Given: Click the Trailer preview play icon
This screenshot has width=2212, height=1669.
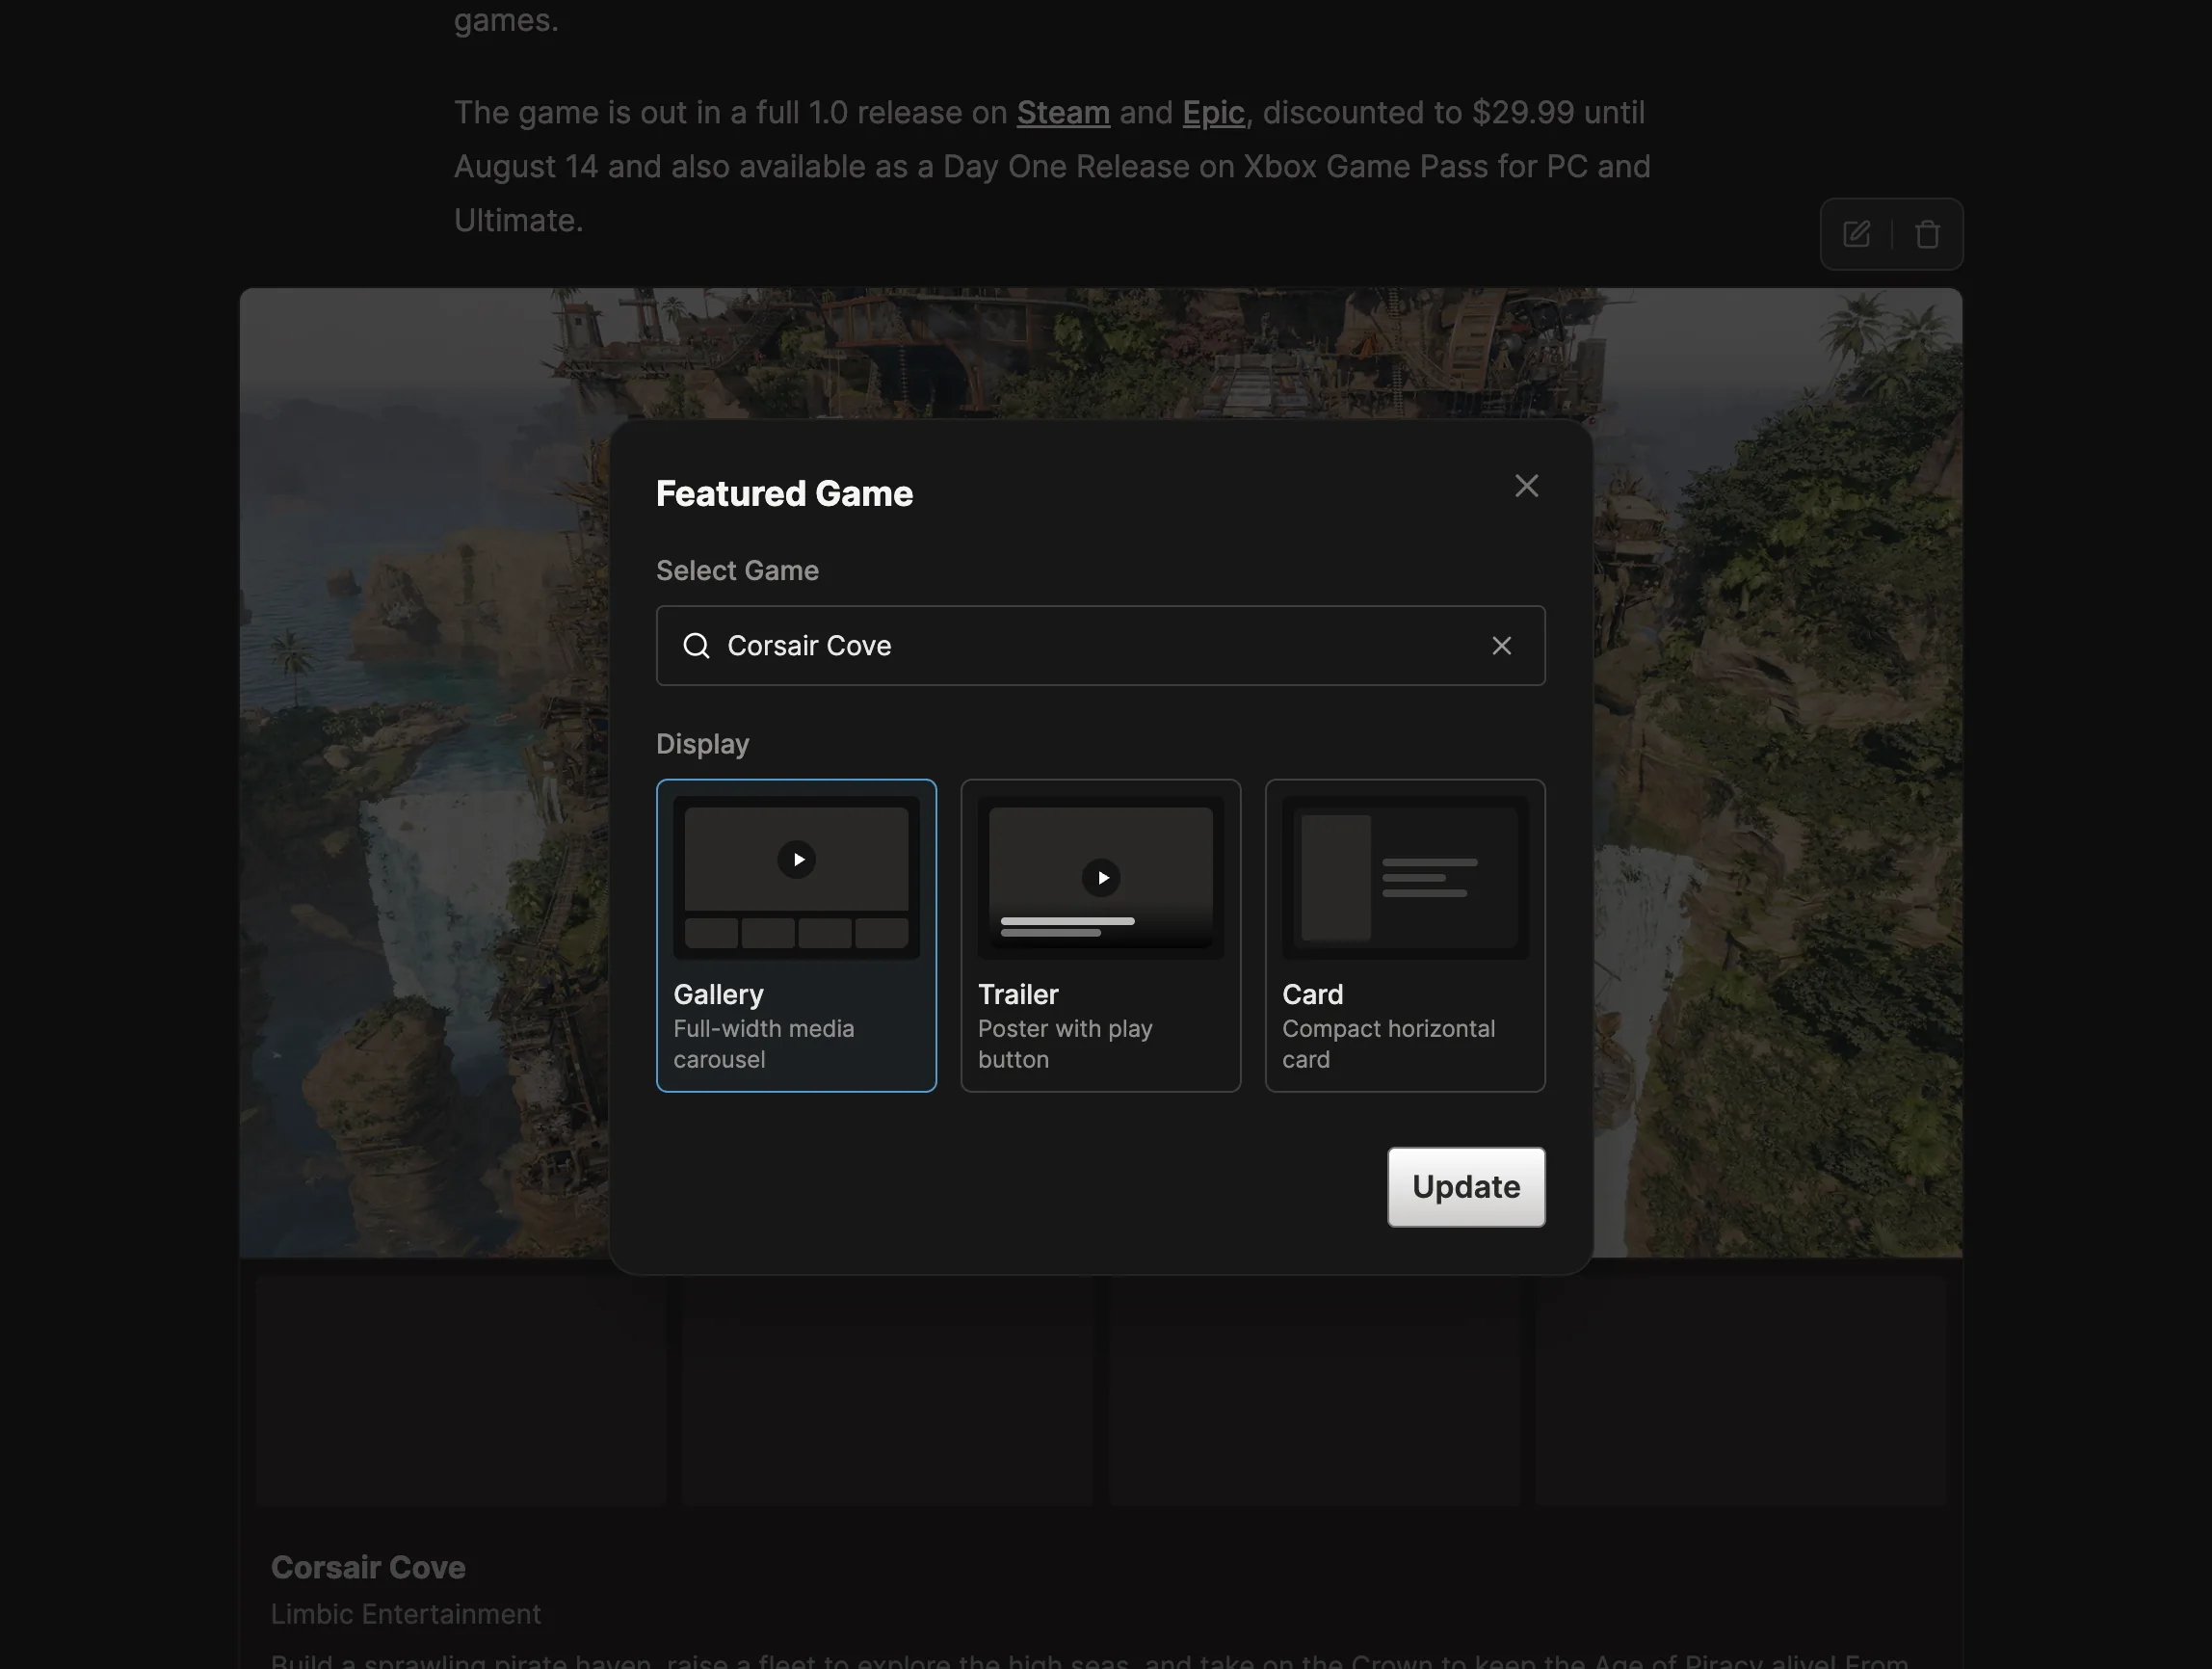Looking at the screenshot, I should [1101, 878].
